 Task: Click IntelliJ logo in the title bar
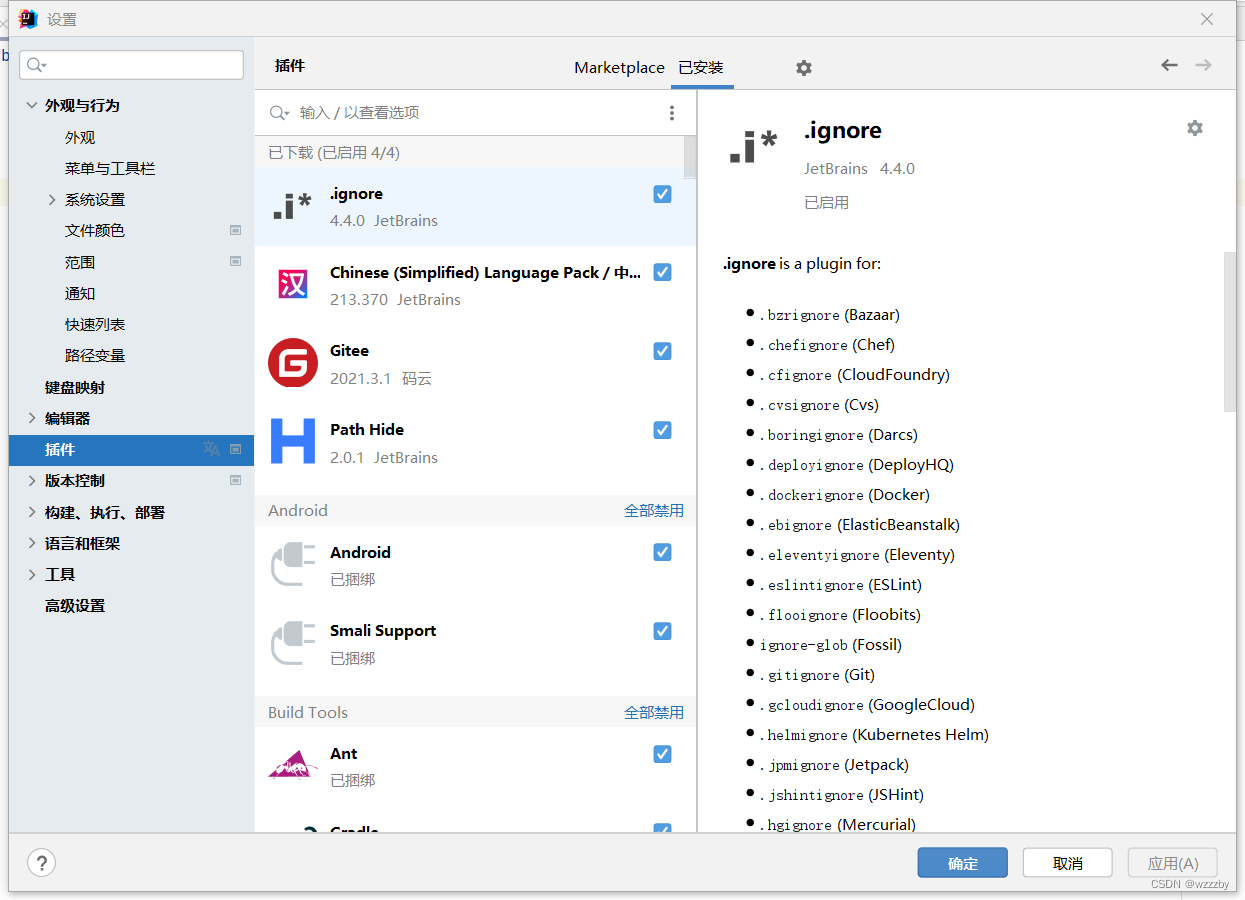point(28,19)
